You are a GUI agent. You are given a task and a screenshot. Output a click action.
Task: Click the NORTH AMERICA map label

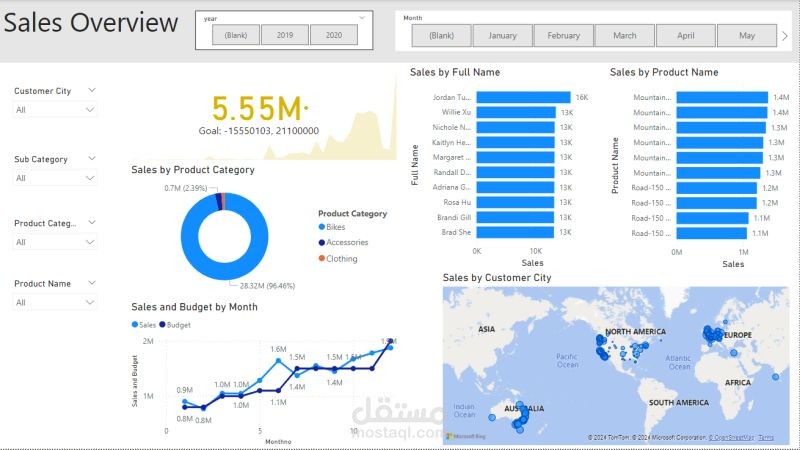point(636,332)
